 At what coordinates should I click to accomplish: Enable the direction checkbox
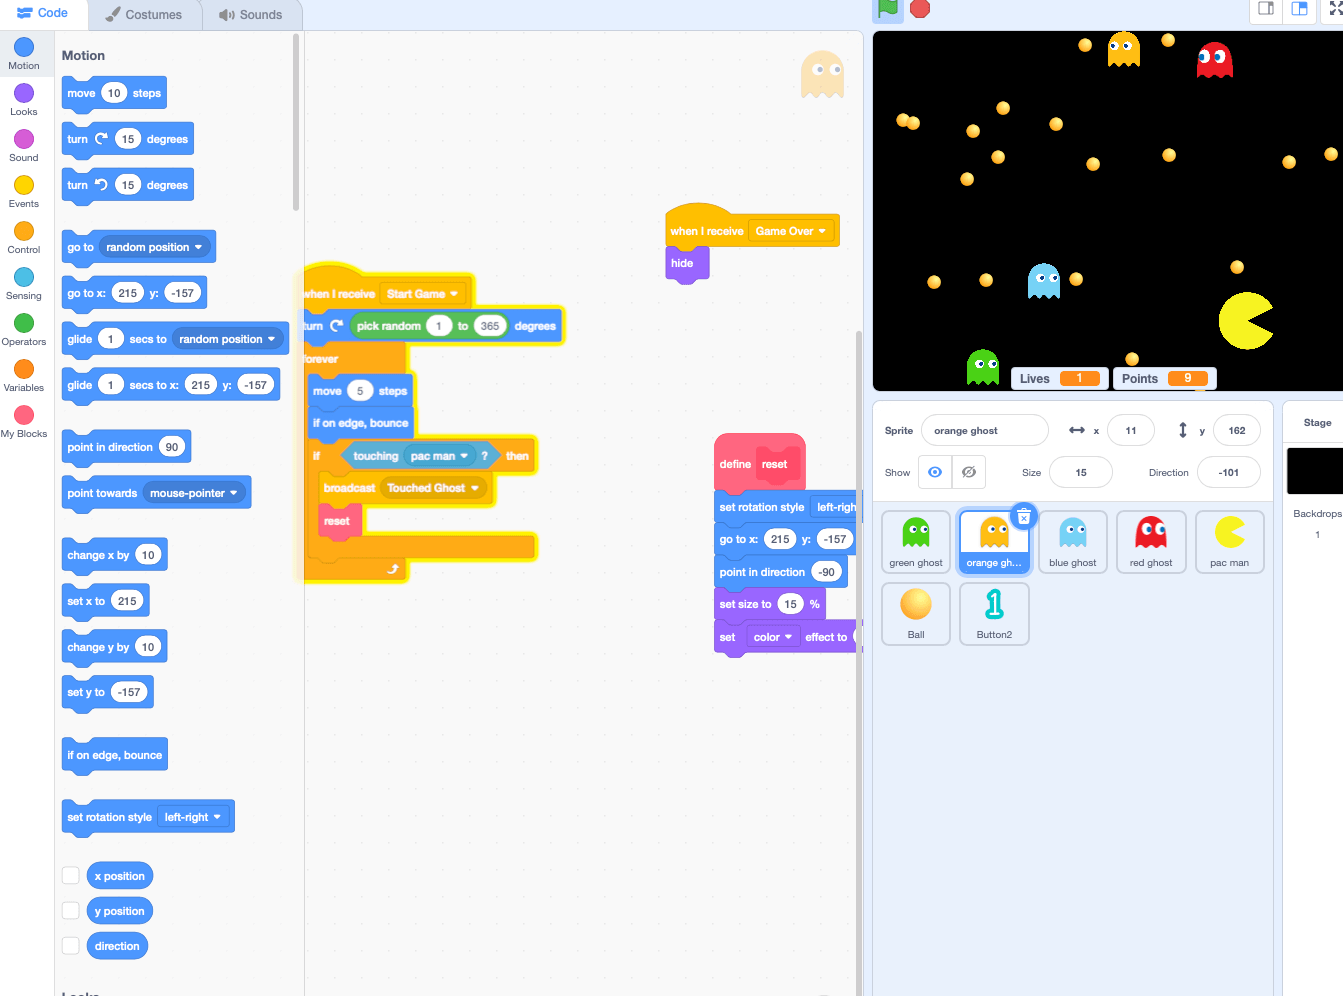coord(71,945)
